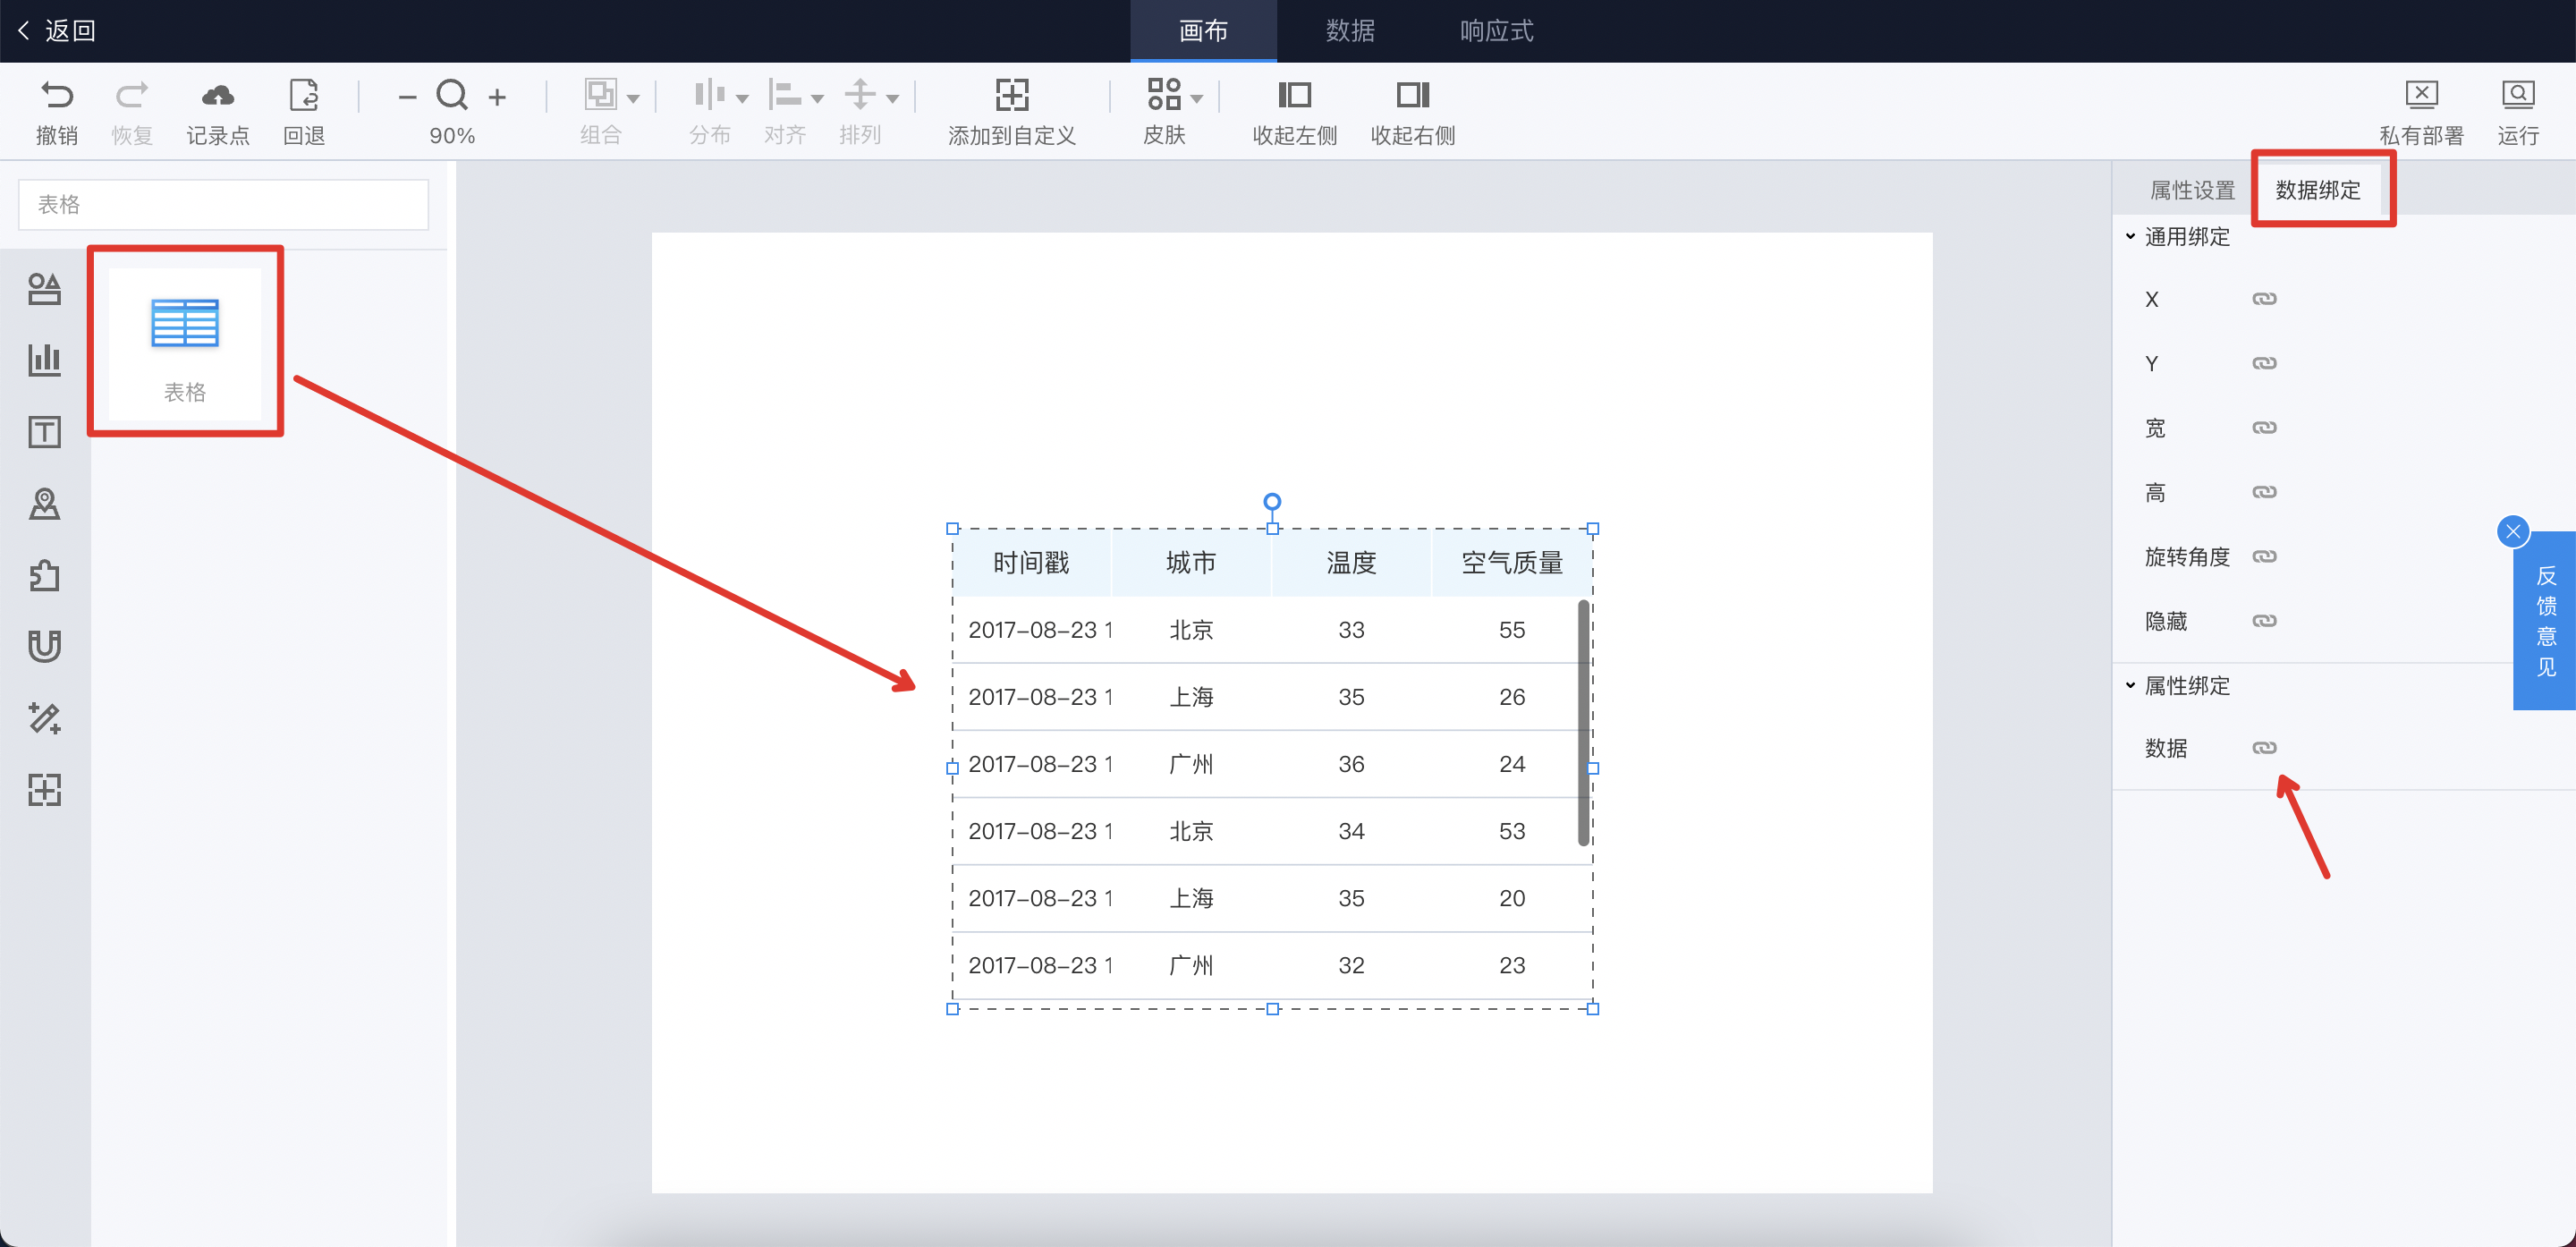The width and height of the screenshot is (2576, 1247).
Task: Click the 撤销 undo icon
Action: point(57,95)
